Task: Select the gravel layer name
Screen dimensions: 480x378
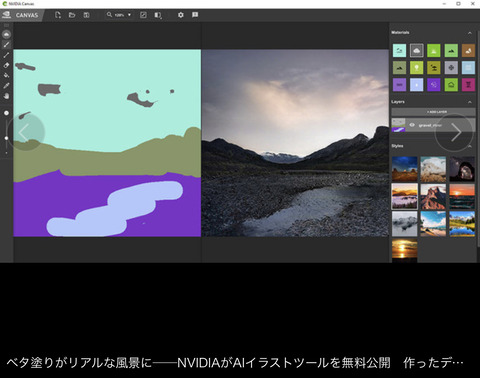Action: (x=430, y=125)
